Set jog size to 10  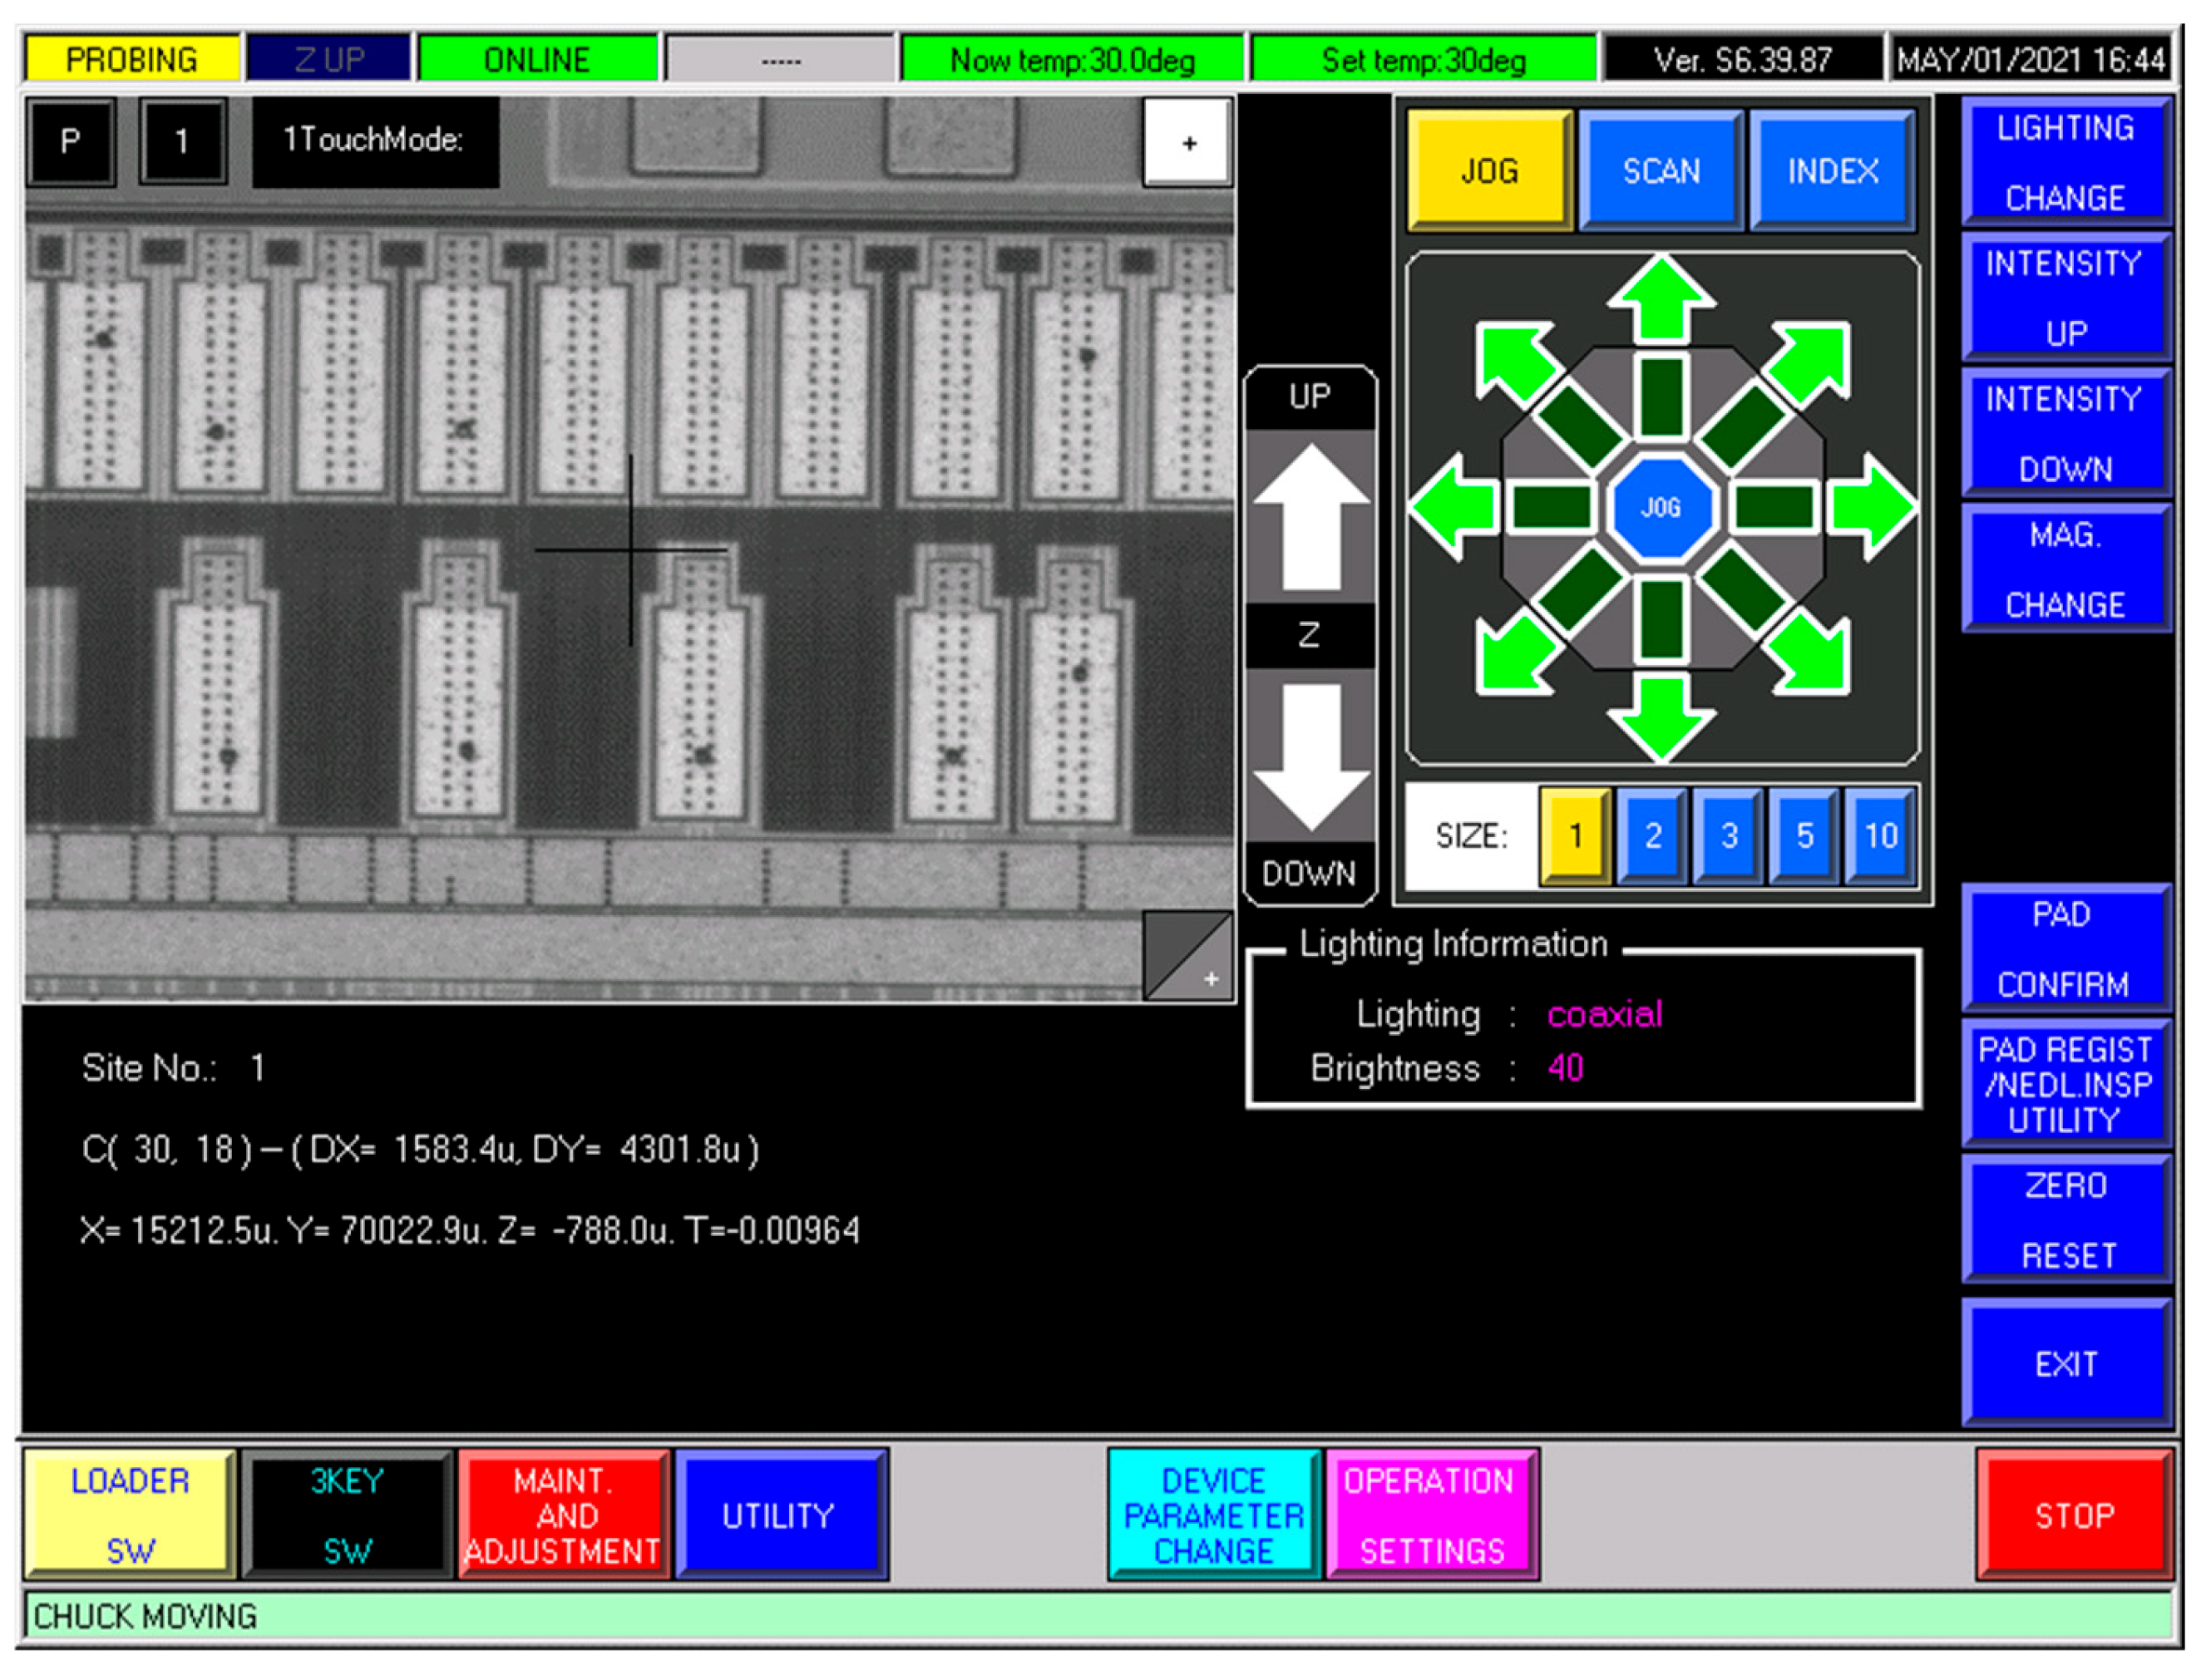[1880, 836]
